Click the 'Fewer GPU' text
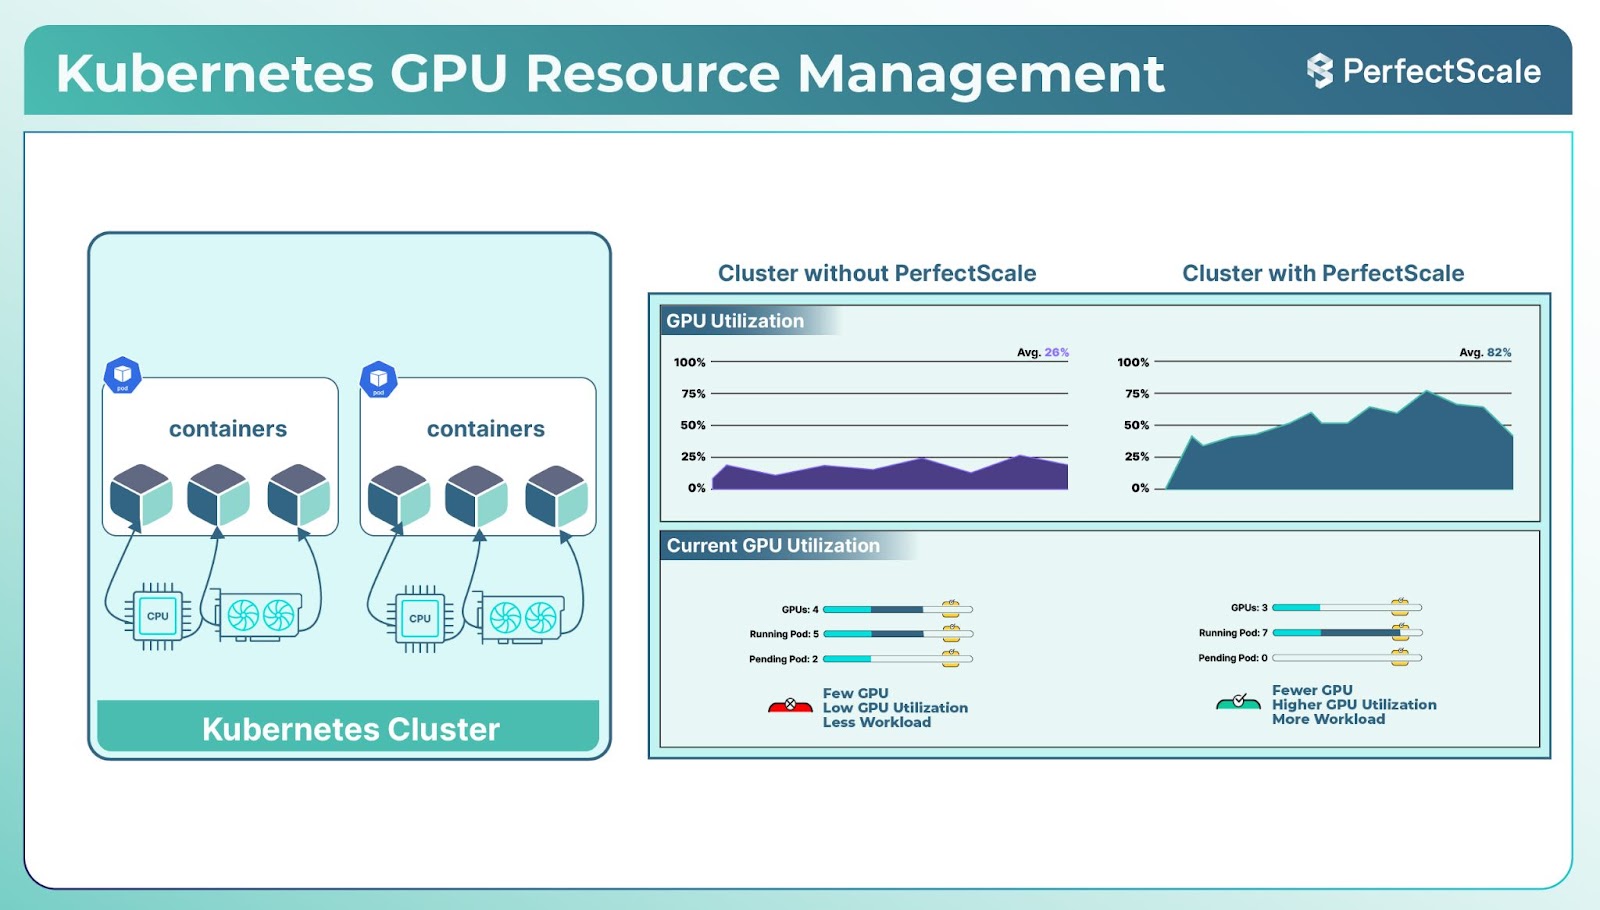This screenshot has height=910, width=1600. pos(1312,690)
